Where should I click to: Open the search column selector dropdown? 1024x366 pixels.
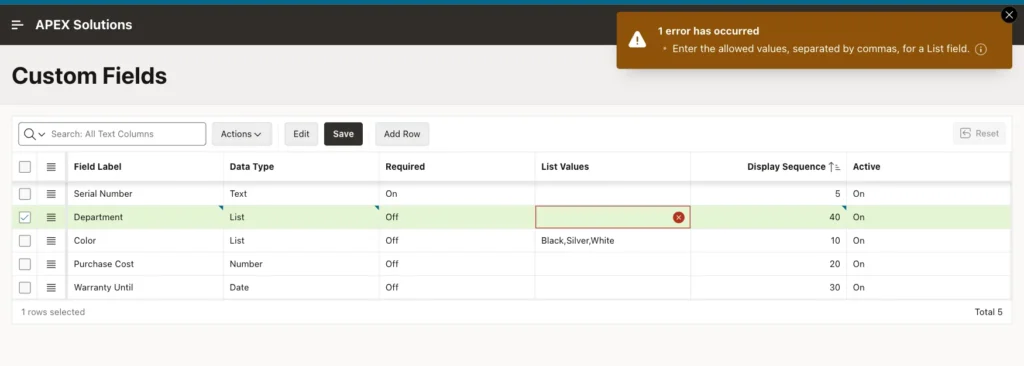[34, 134]
